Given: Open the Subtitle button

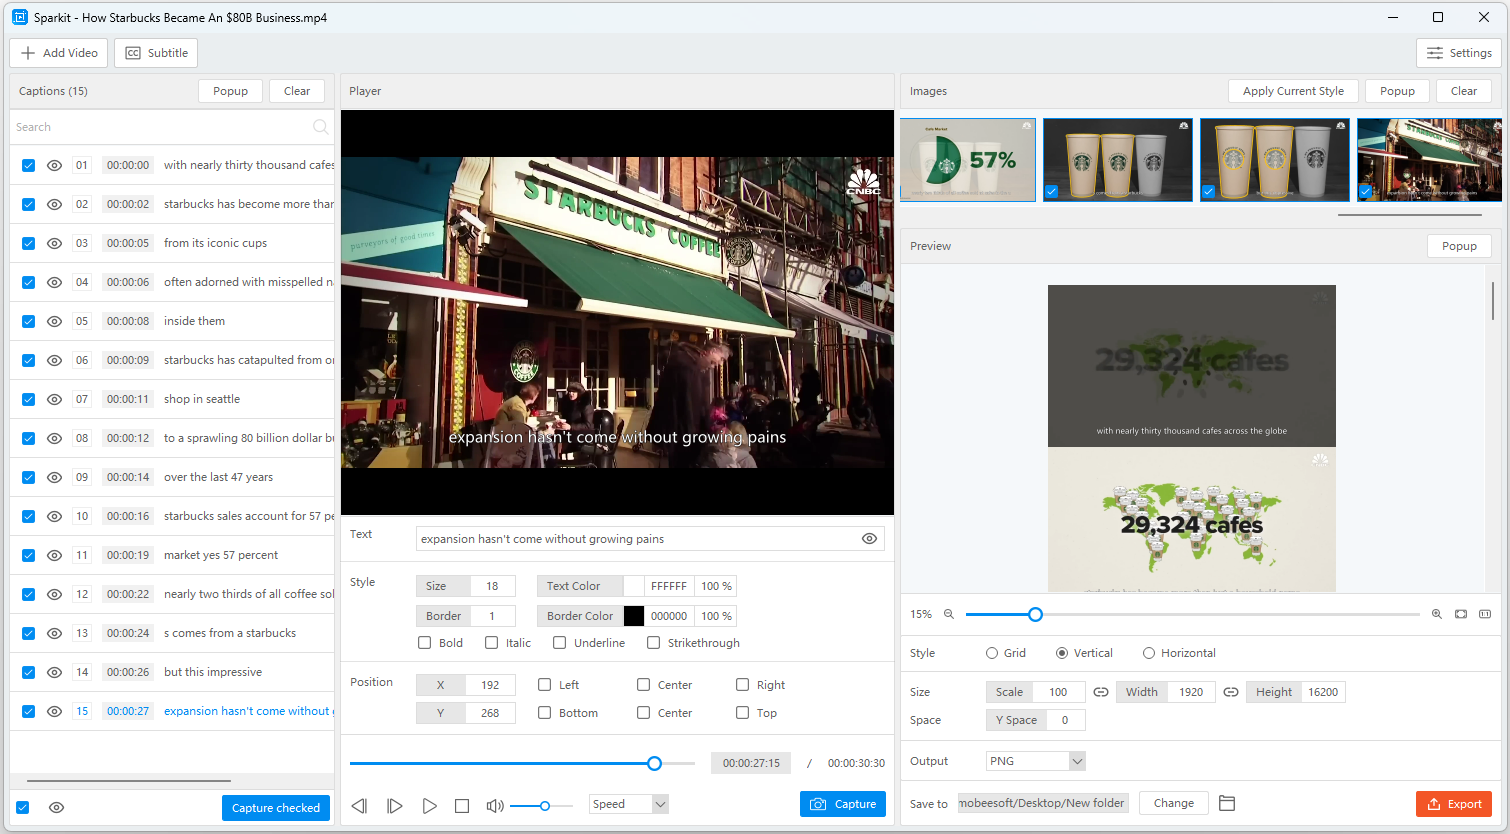Looking at the screenshot, I should [156, 53].
